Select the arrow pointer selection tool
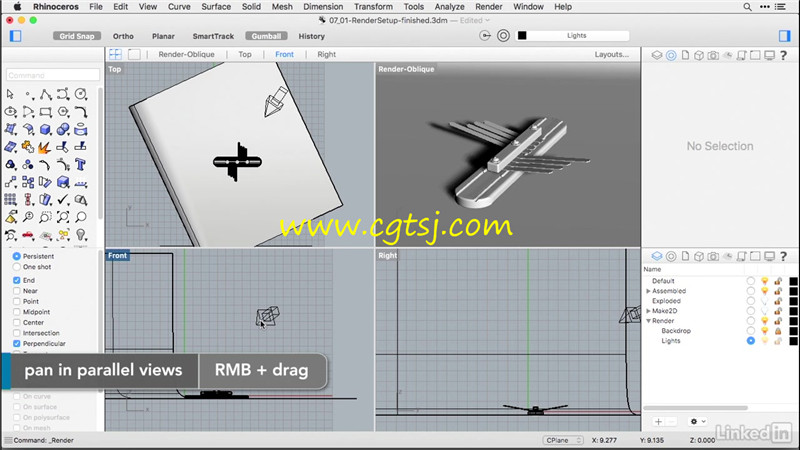Viewport: 800px width, 450px height. [x=10, y=94]
